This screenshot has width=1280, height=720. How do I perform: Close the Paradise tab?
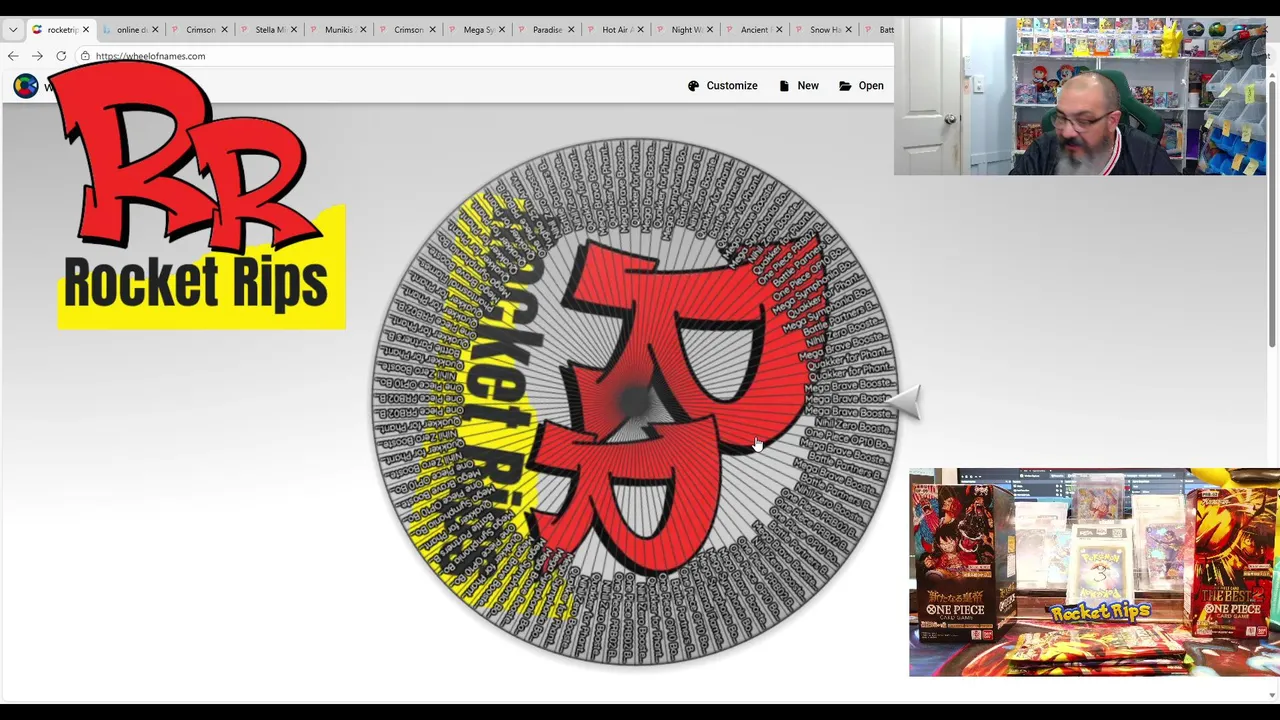(571, 30)
